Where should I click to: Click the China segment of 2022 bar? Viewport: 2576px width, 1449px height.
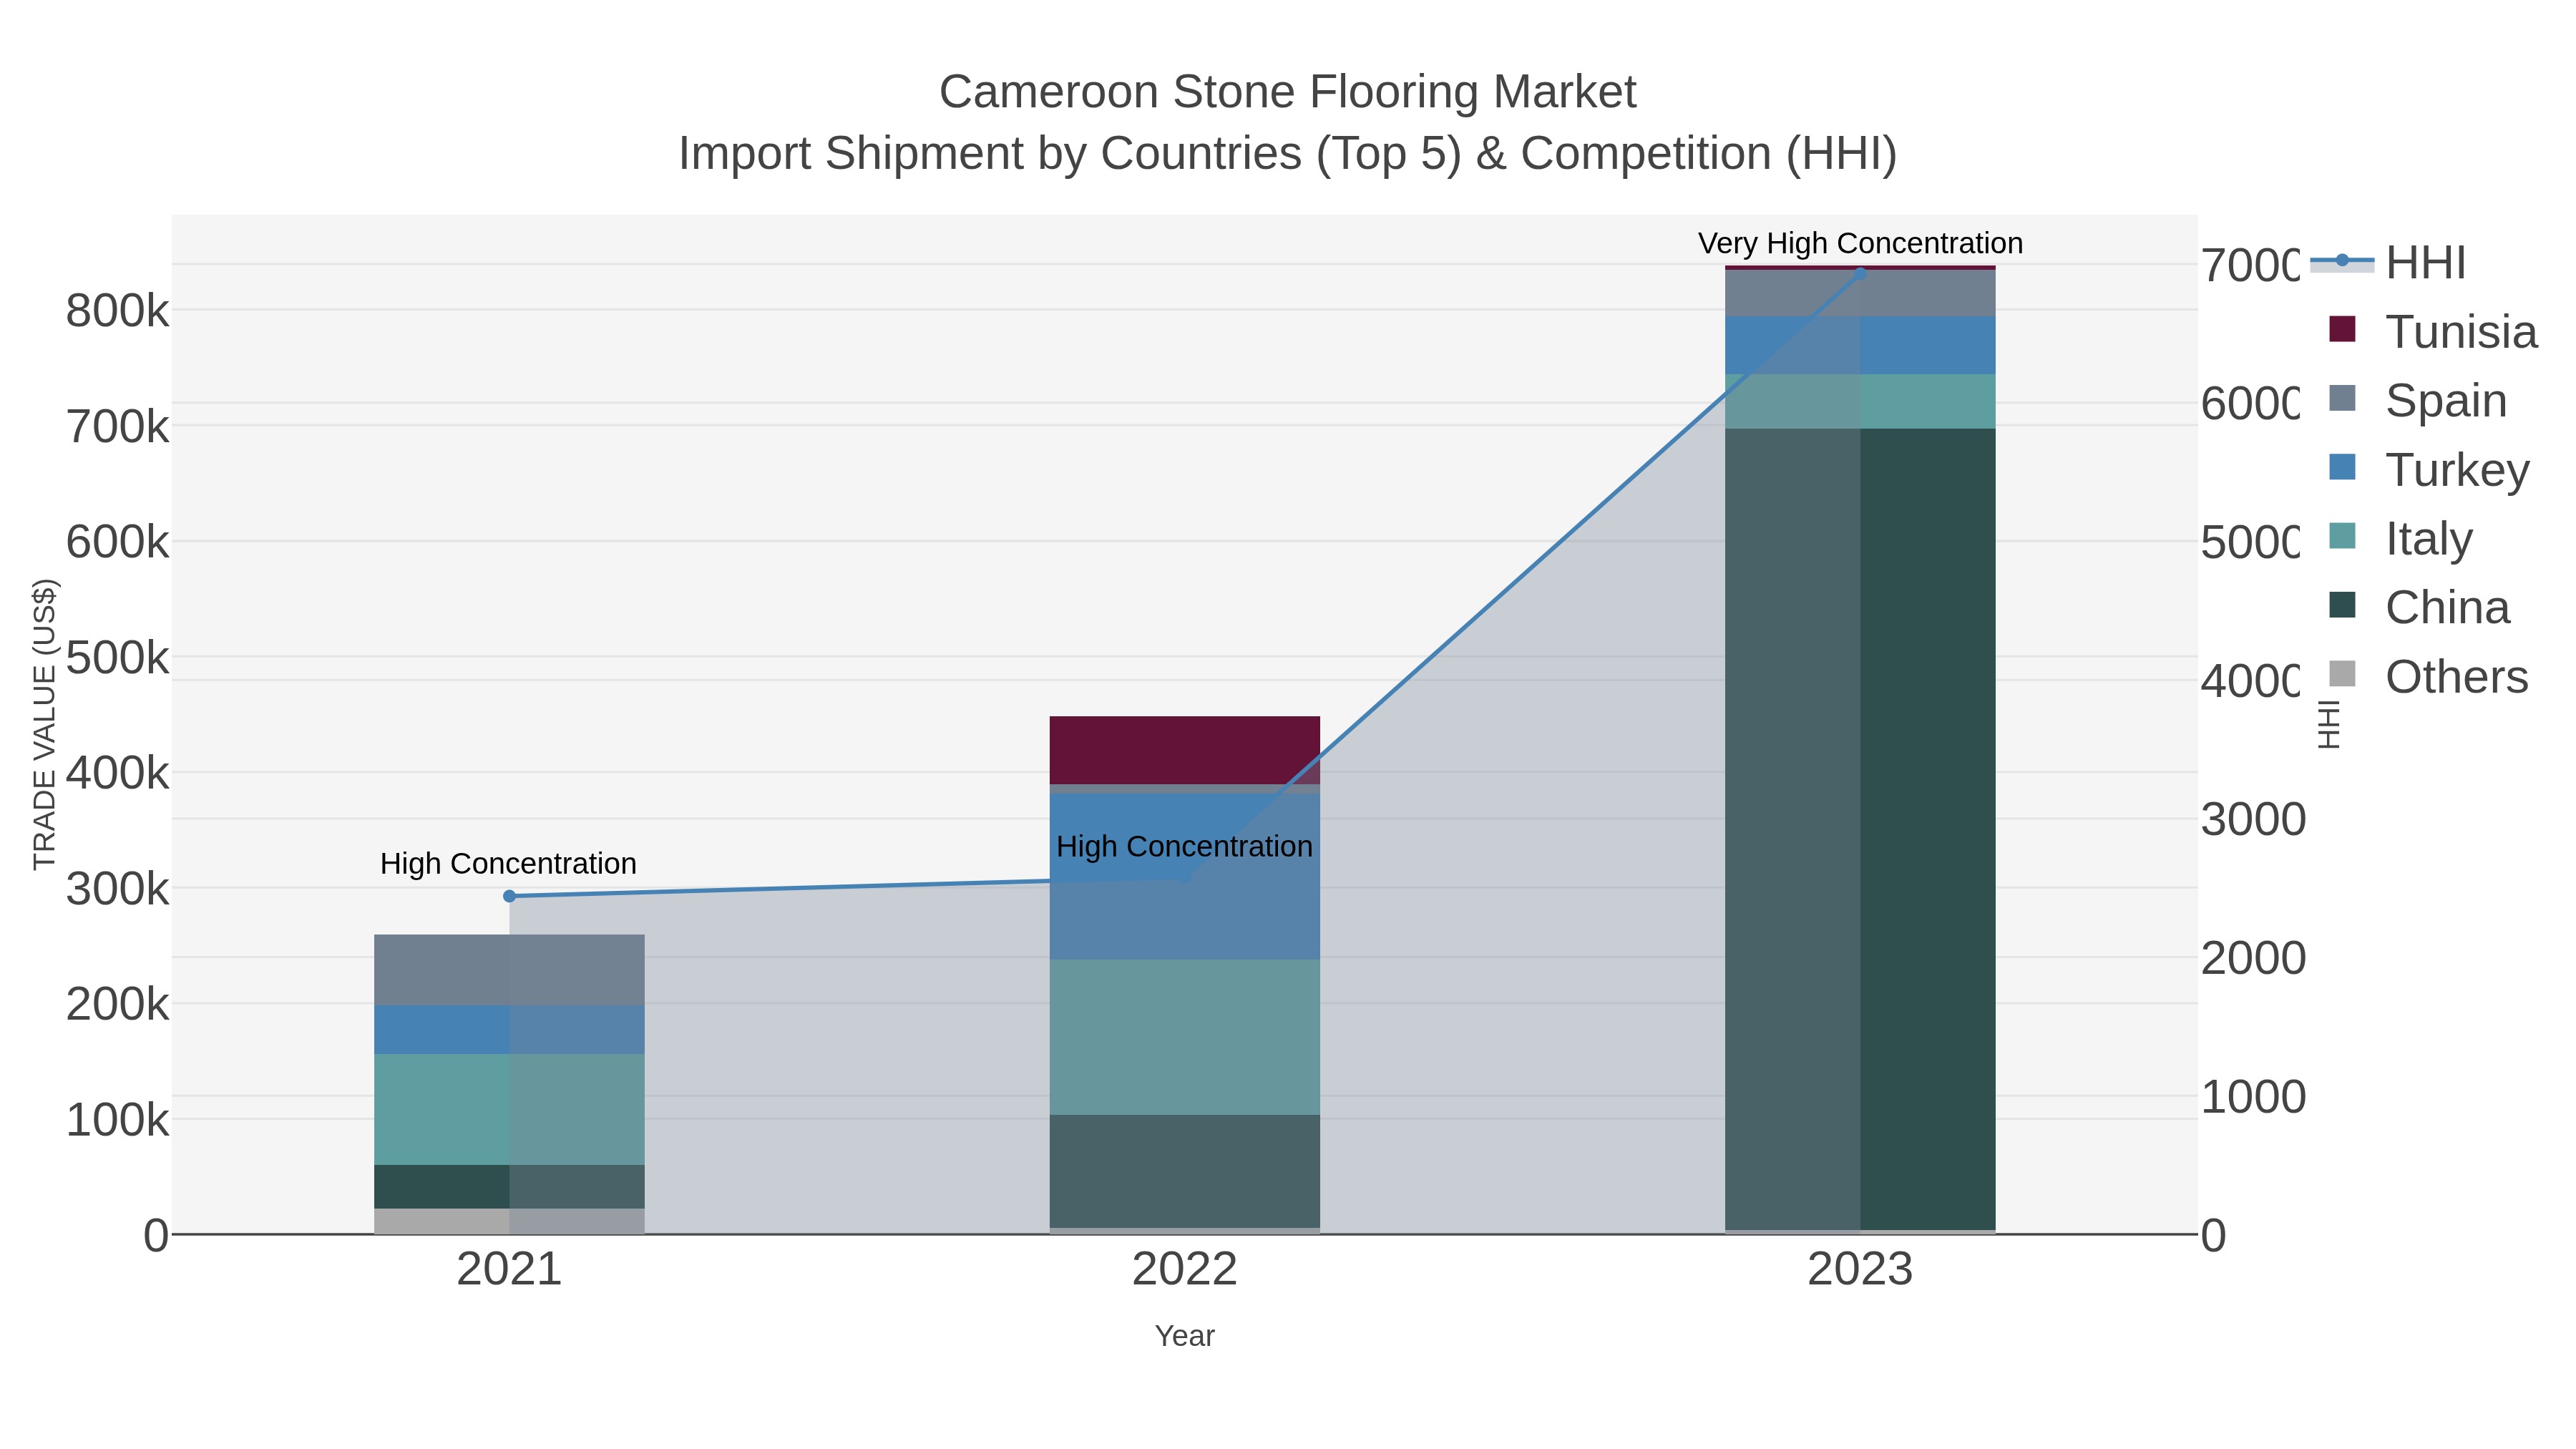pos(1184,1171)
